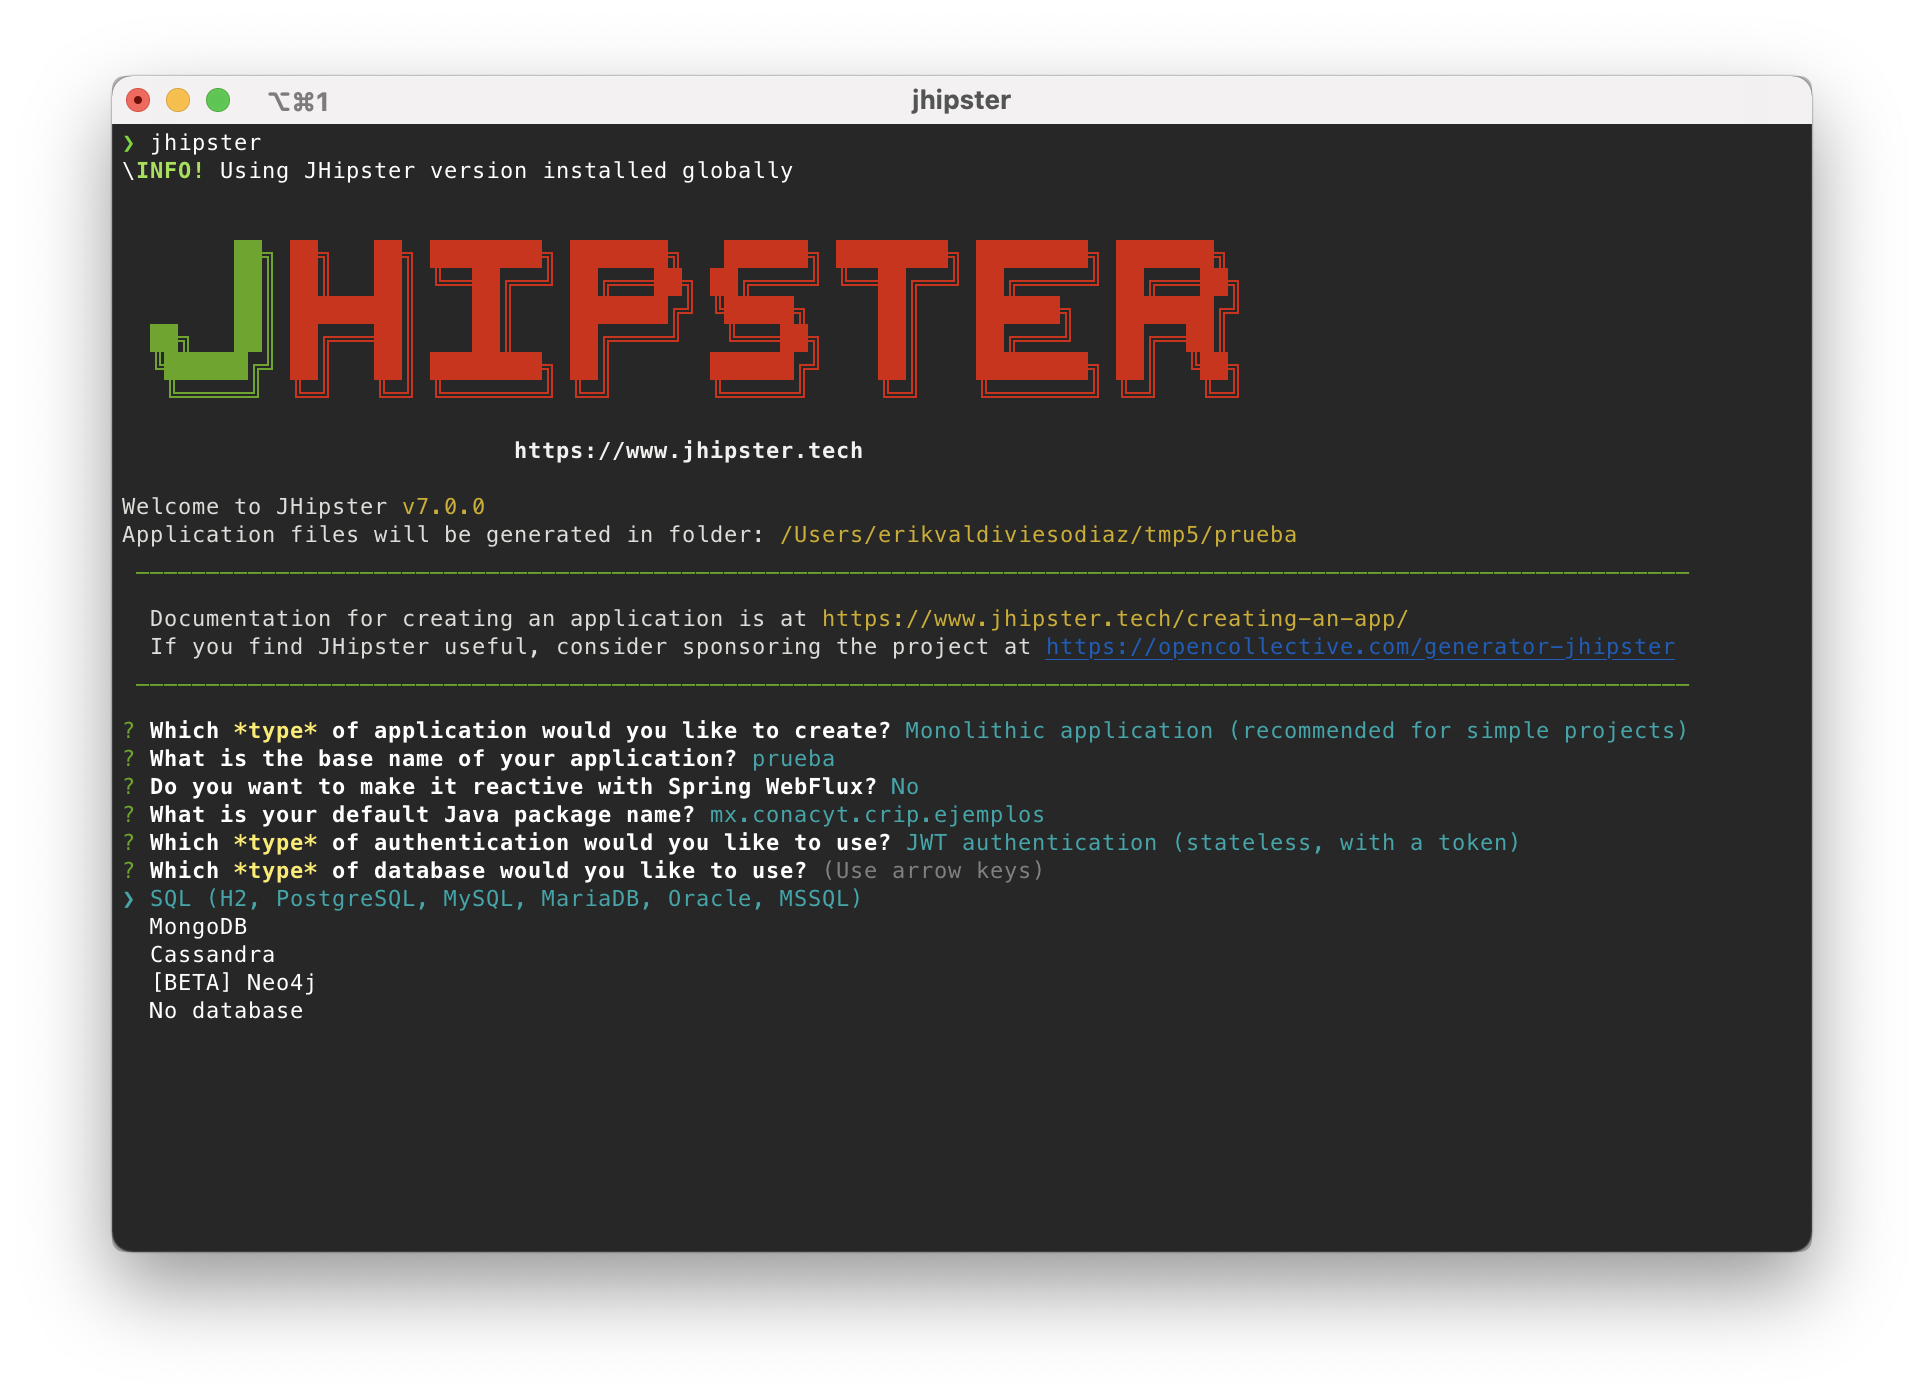Click the (Use arrow keys) hint
Screen dimensions: 1924x1400
point(933,871)
